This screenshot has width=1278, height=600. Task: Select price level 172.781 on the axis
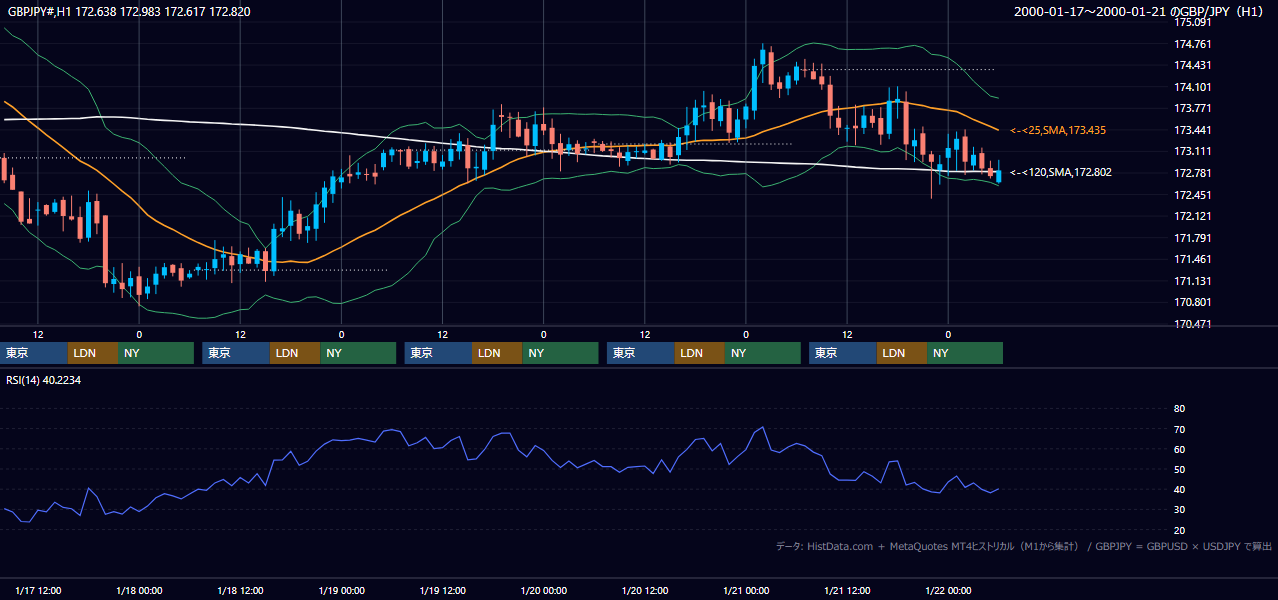pos(1193,173)
